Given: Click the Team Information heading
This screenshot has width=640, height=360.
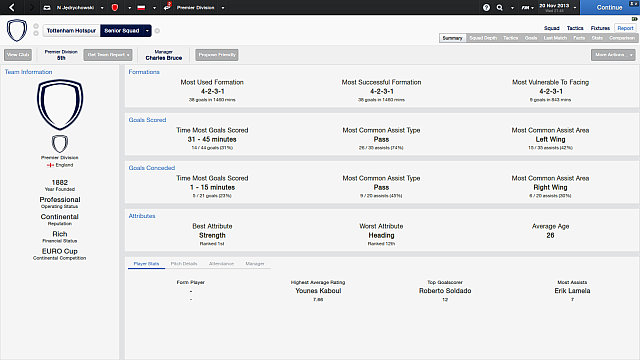Looking at the screenshot, I should click(29, 72).
